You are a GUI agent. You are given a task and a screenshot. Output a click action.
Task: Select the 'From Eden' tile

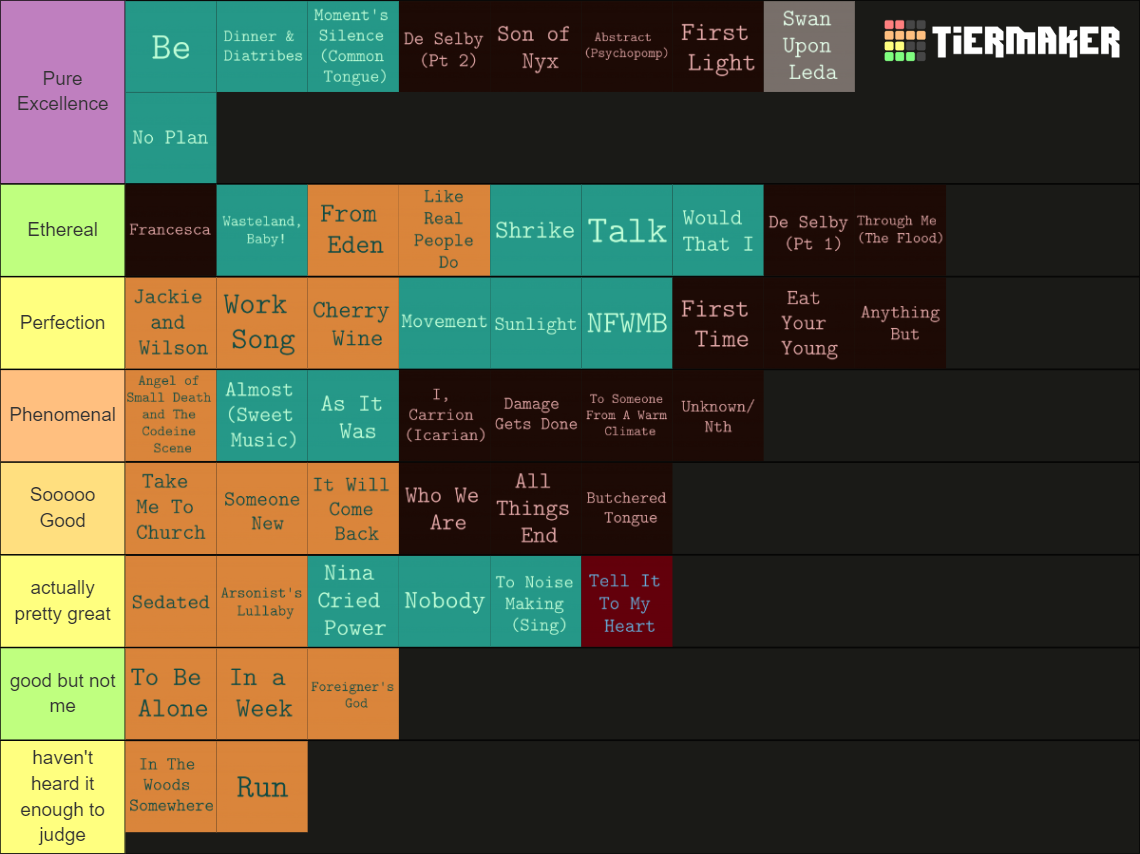[x=353, y=230]
